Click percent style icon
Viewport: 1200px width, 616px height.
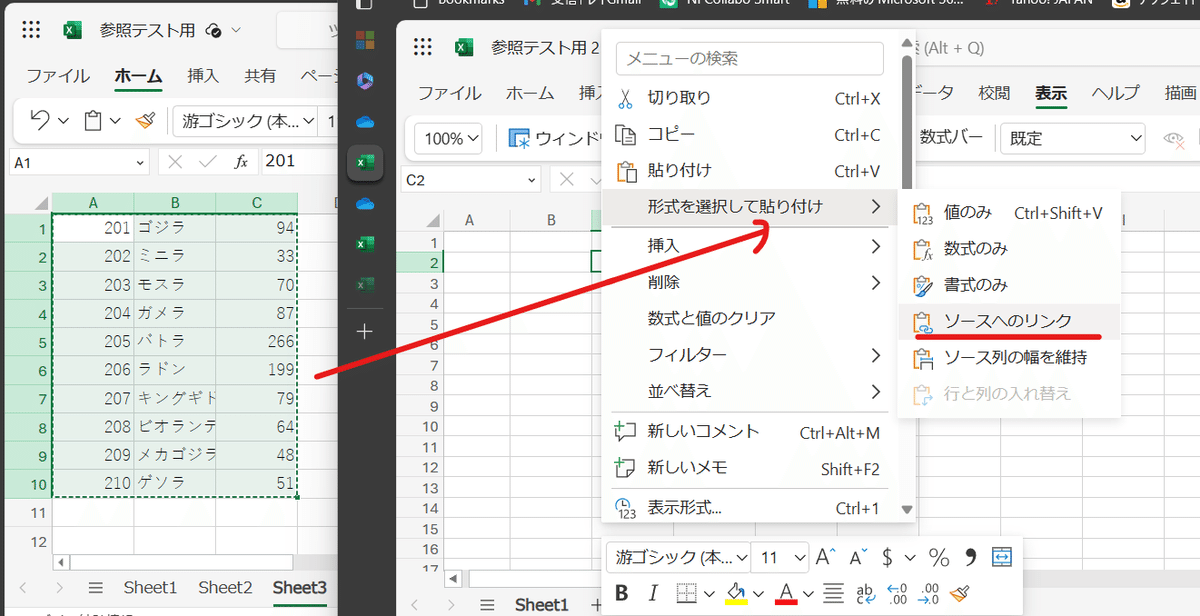[x=938, y=557]
